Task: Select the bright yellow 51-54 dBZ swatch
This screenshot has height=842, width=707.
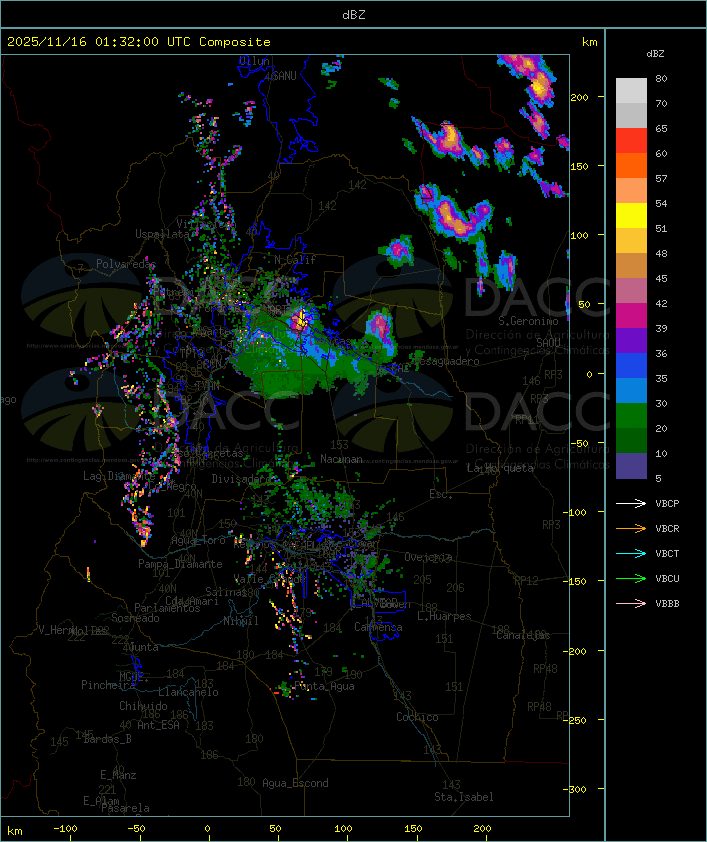Action: pos(631,216)
